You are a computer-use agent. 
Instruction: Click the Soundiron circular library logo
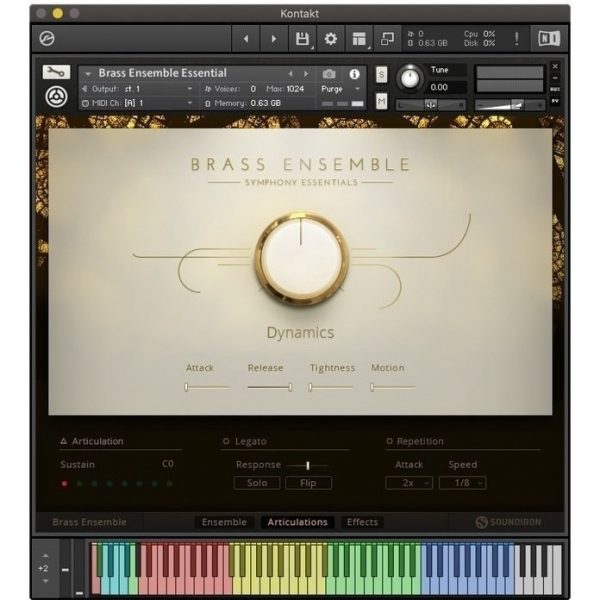point(56,97)
